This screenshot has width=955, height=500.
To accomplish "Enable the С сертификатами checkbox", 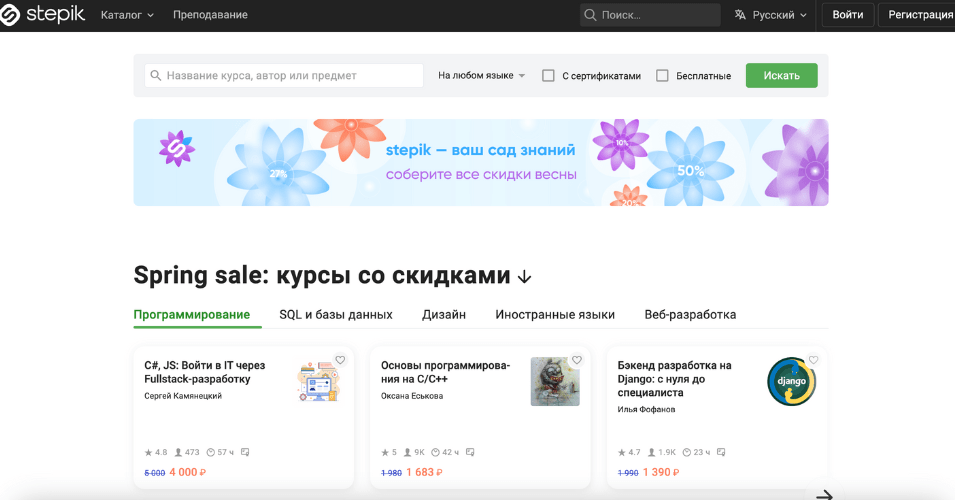I will [x=548, y=76].
